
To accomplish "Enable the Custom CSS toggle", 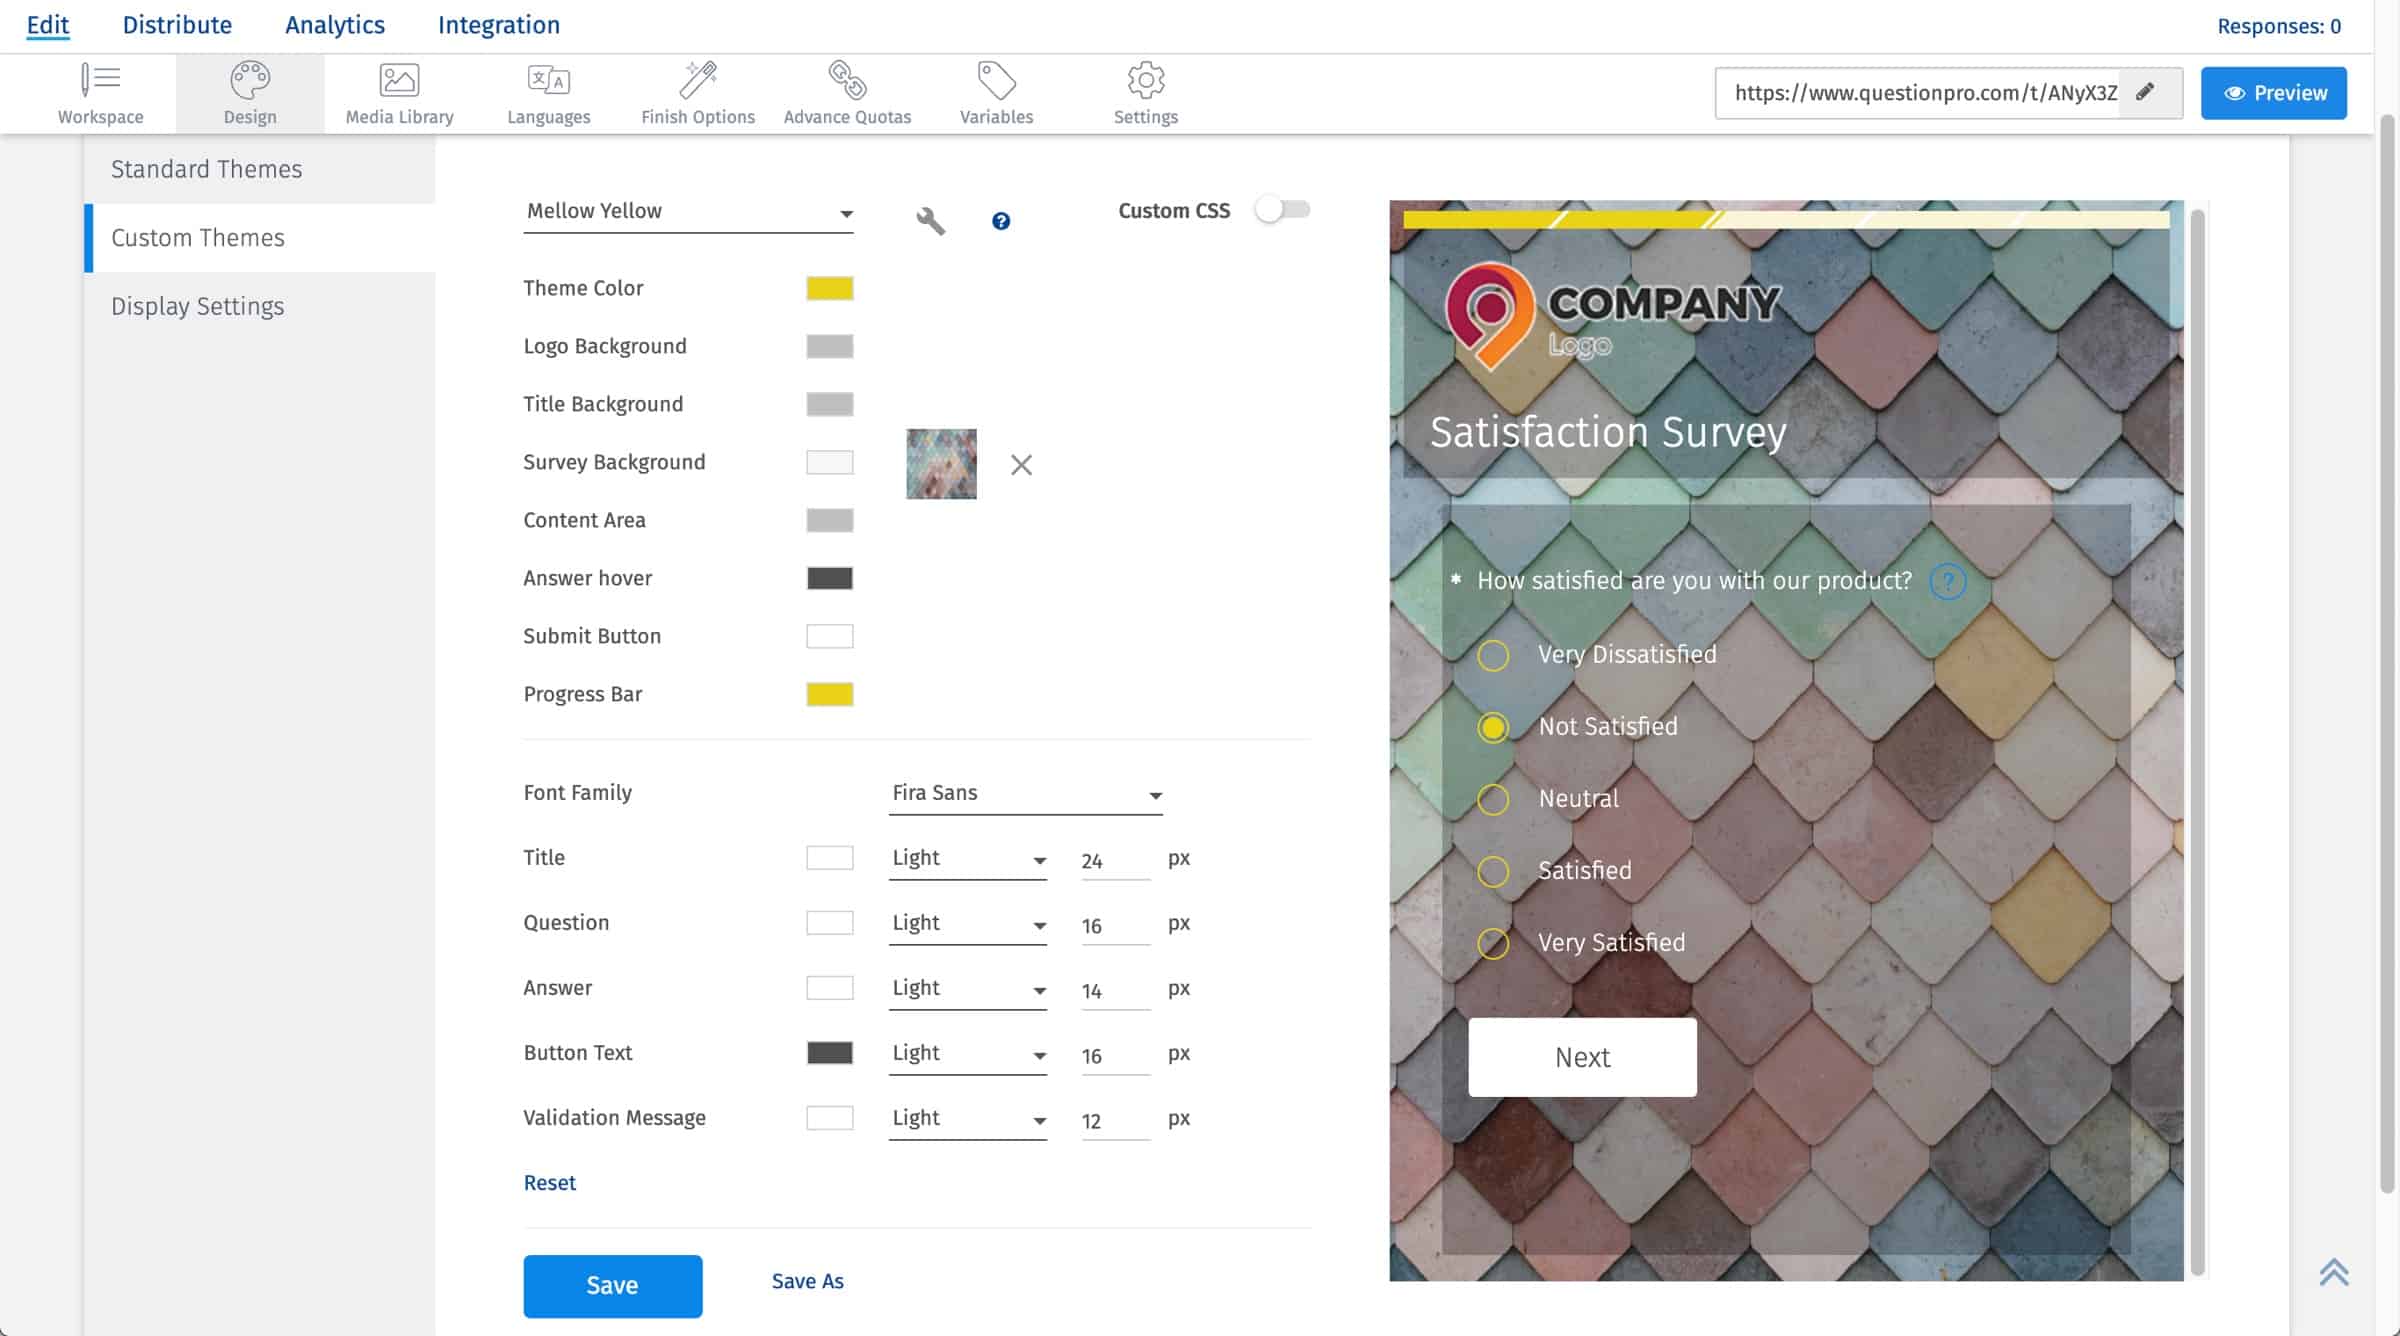I will [x=1282, y=210].
